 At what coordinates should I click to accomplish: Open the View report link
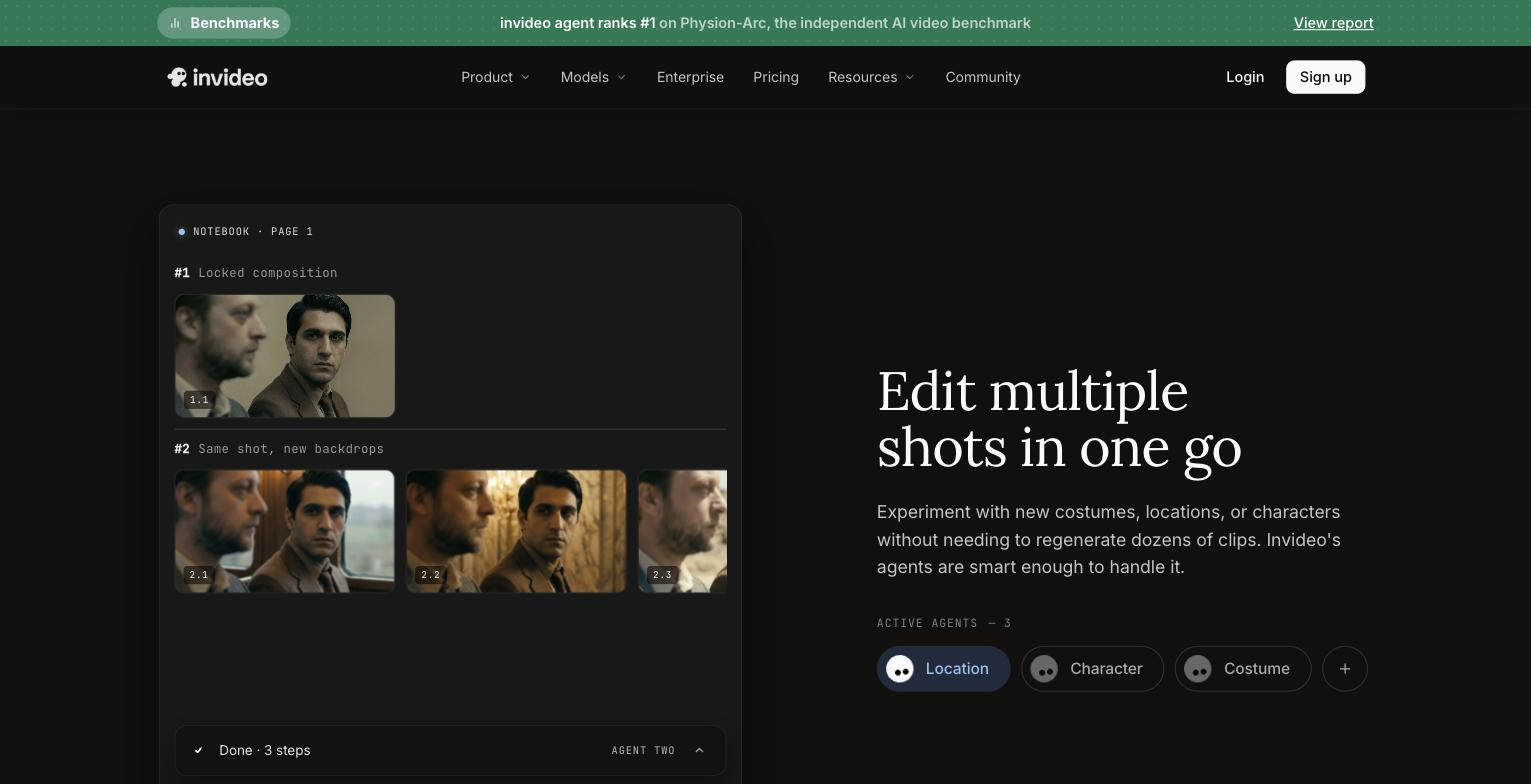[1333, 23]
